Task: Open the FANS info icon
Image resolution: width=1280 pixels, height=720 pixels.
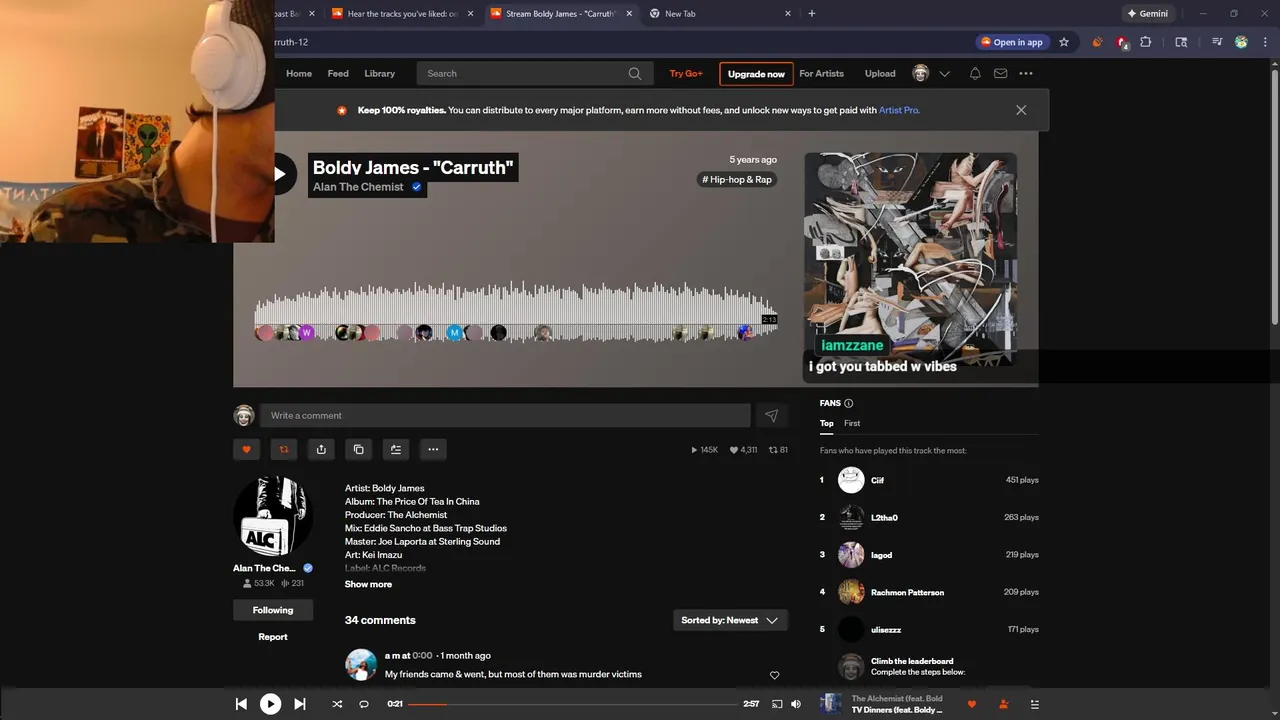Action: pyautogui.click(x=849, y=403)
